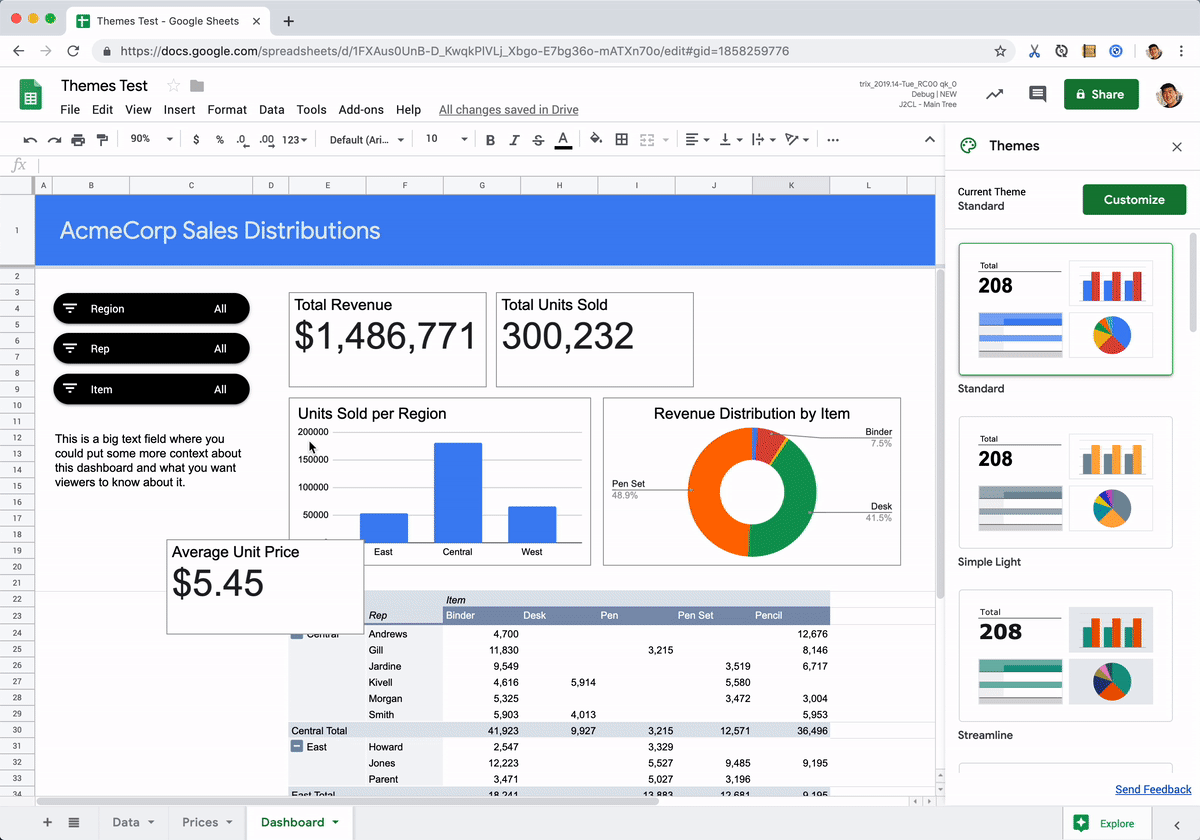
Task: Open the comment history icon
Action: [x=1037, y=94]
